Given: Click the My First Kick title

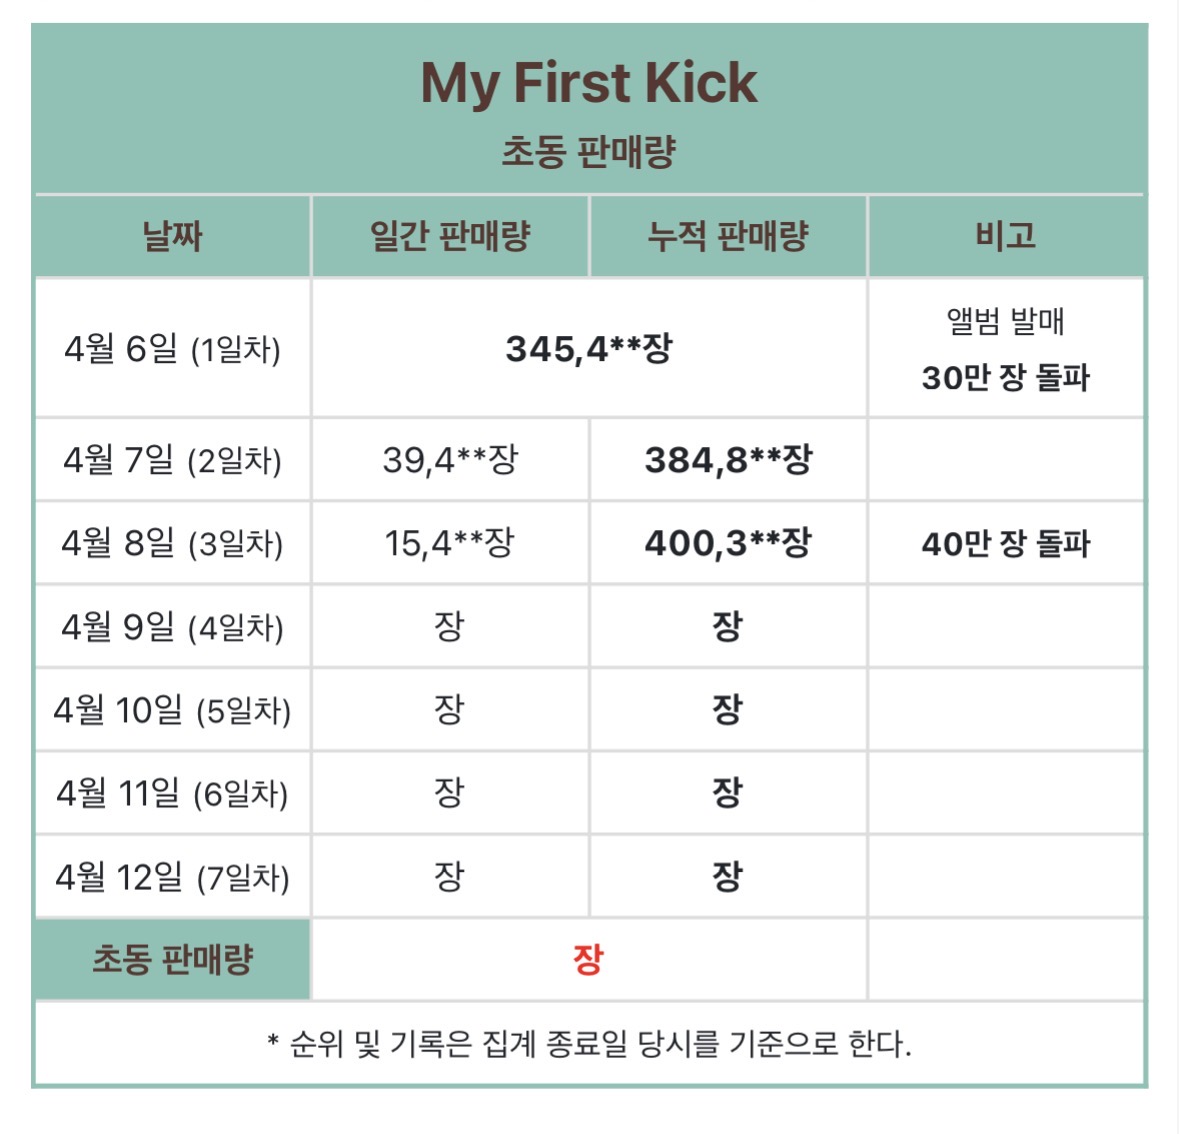Looking at the screenshot, I should click(589, 83).
